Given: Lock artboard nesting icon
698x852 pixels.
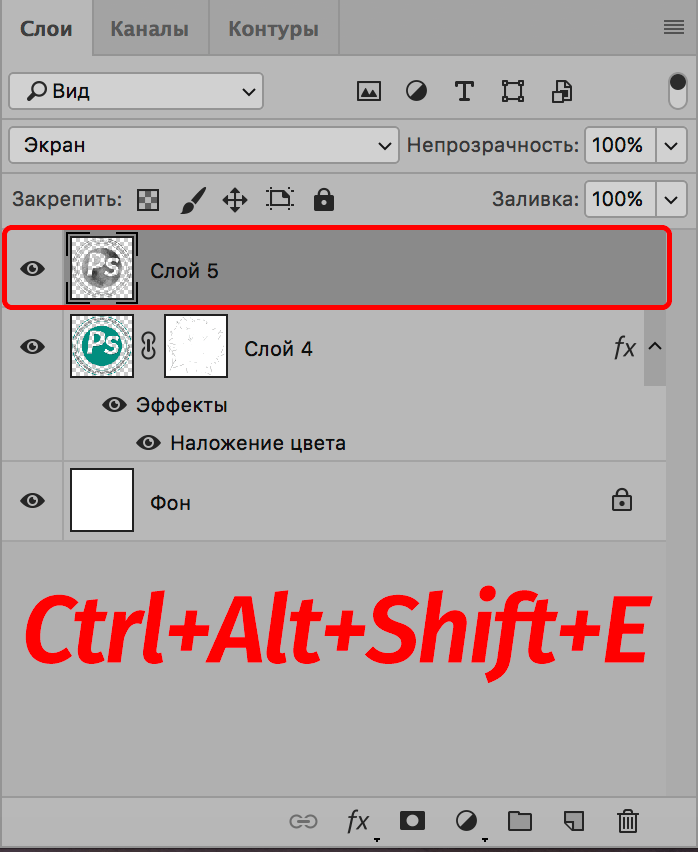Looking at the screenshot, I should [x=280, y=199].
